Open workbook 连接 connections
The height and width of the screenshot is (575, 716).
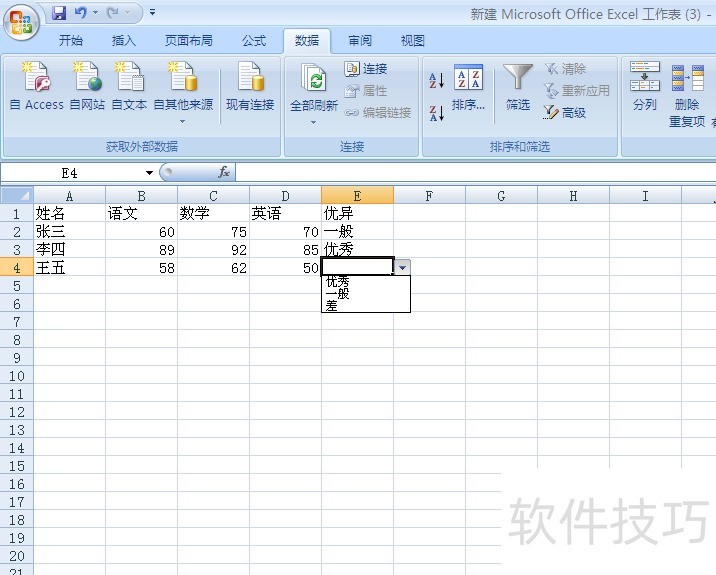[366, 69]
